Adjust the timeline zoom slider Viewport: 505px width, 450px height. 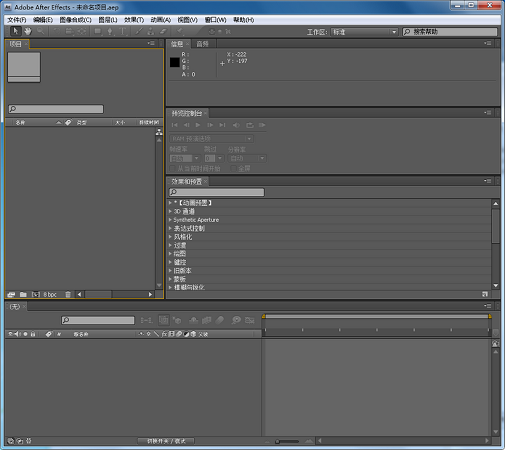click(x=287, y=442)
